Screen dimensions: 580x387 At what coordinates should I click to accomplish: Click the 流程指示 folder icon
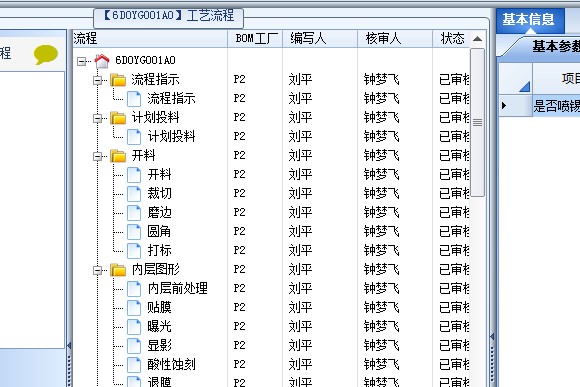click(118, 80)
